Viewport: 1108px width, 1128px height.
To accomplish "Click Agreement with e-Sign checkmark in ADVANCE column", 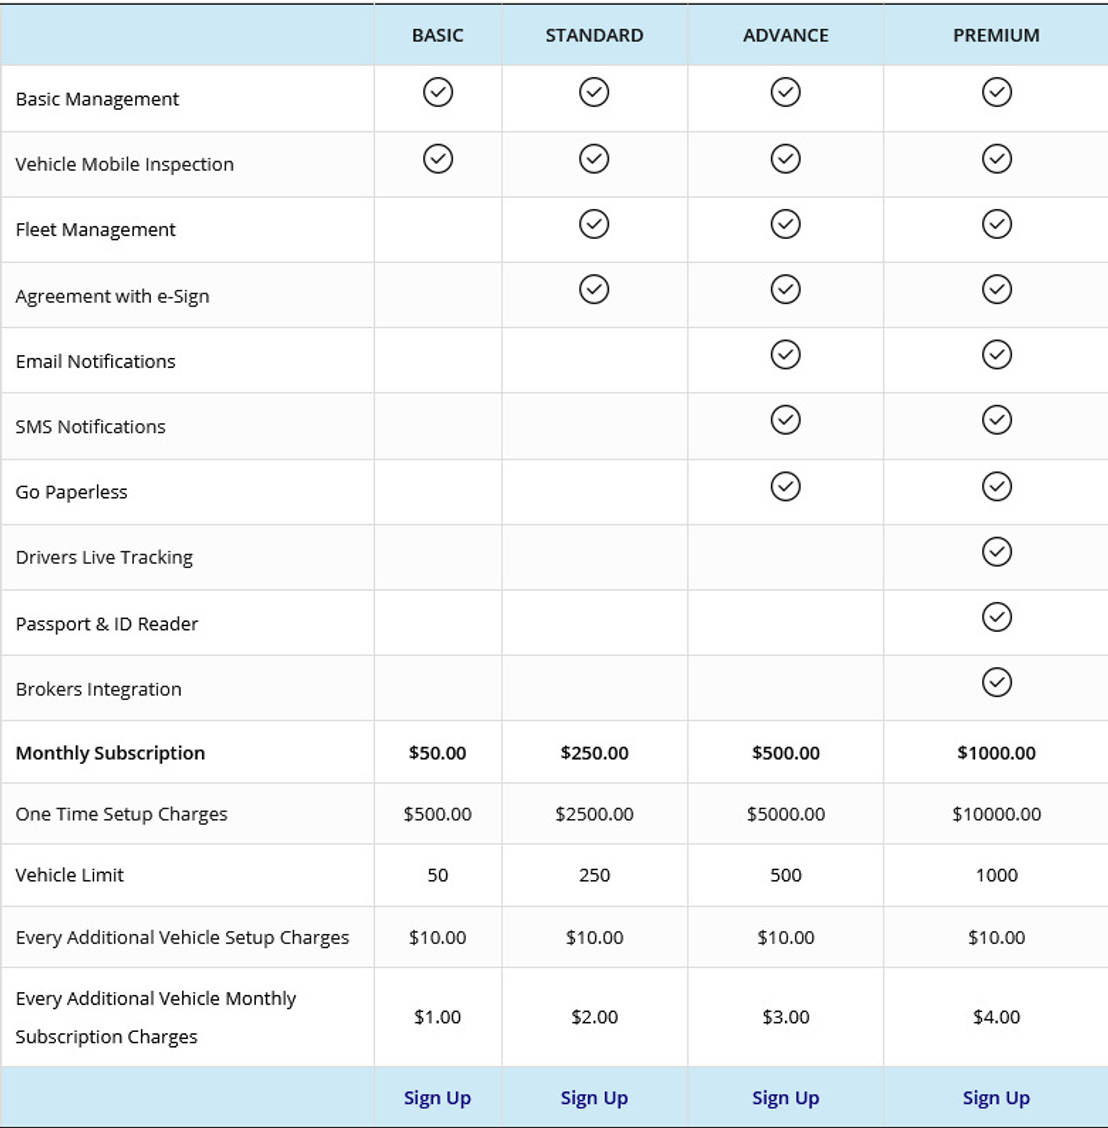I will [x=785, y=289].
